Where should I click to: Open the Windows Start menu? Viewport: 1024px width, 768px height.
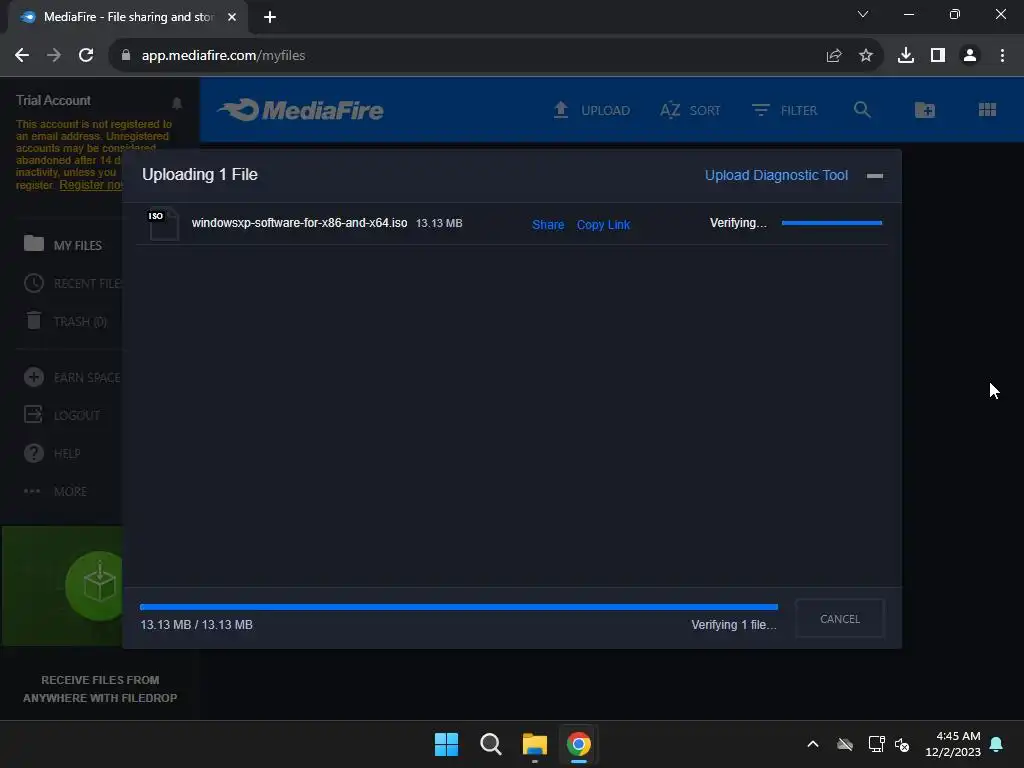click(x=447, y=744)
